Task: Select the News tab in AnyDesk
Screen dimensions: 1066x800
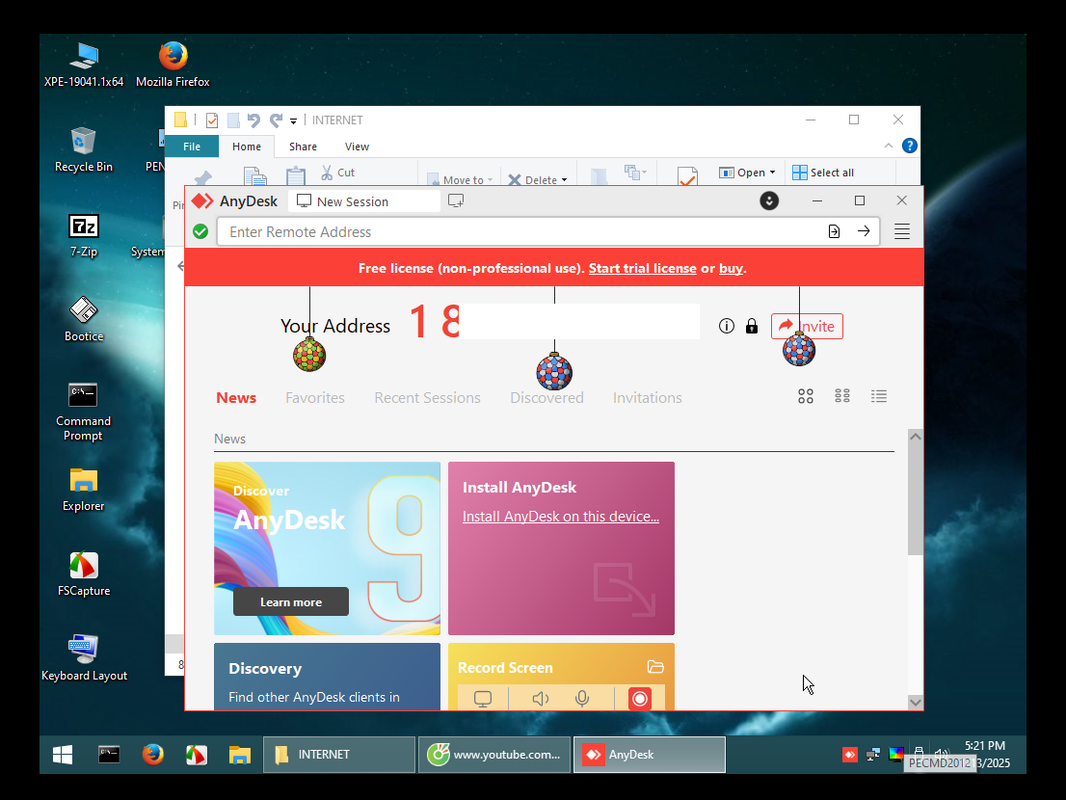Action: point(236,398)
